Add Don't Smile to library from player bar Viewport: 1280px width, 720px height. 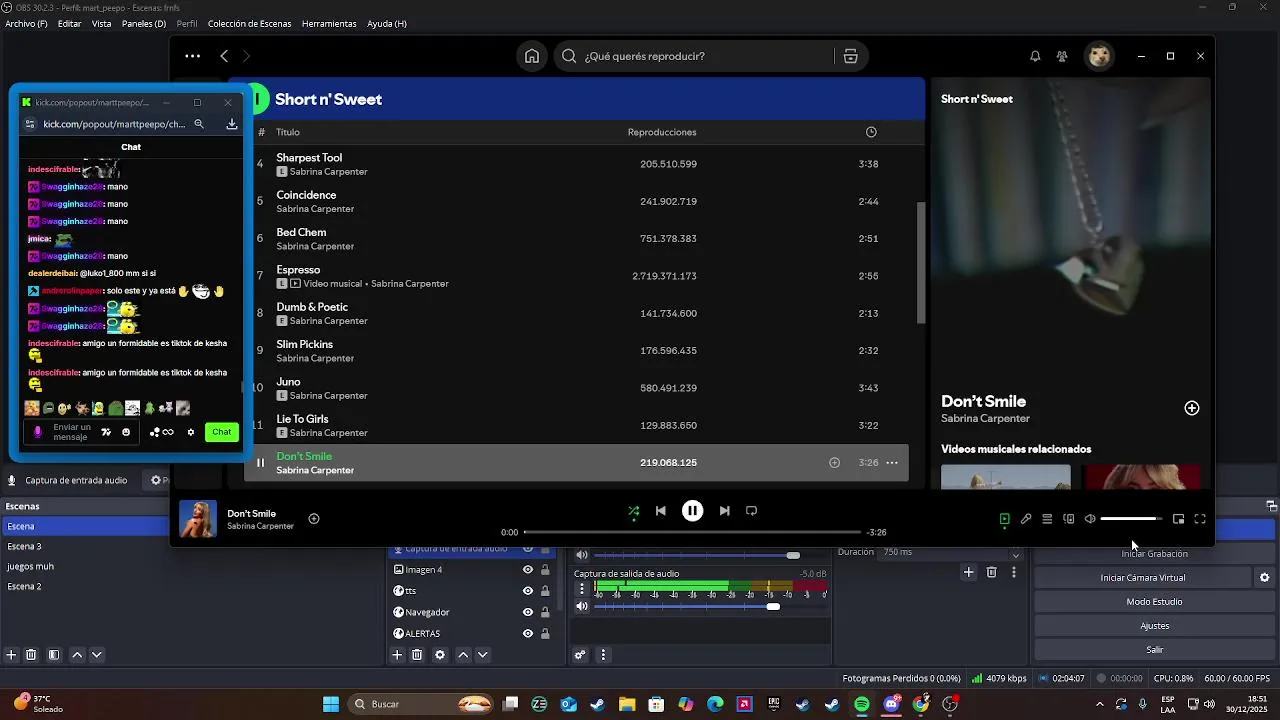pyautogui.click(x=314, y=518)
